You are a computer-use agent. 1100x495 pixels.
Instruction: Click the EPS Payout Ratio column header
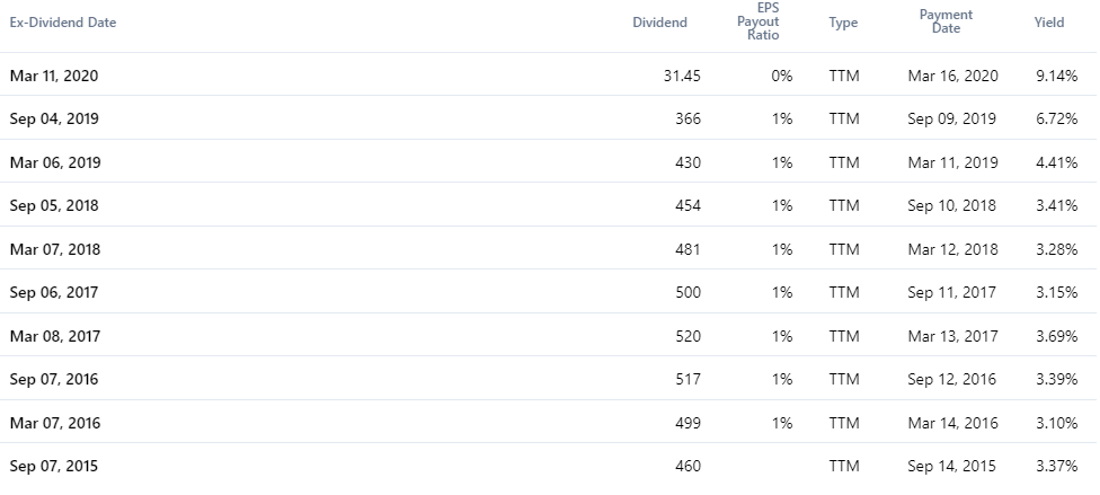click(758, 22)
